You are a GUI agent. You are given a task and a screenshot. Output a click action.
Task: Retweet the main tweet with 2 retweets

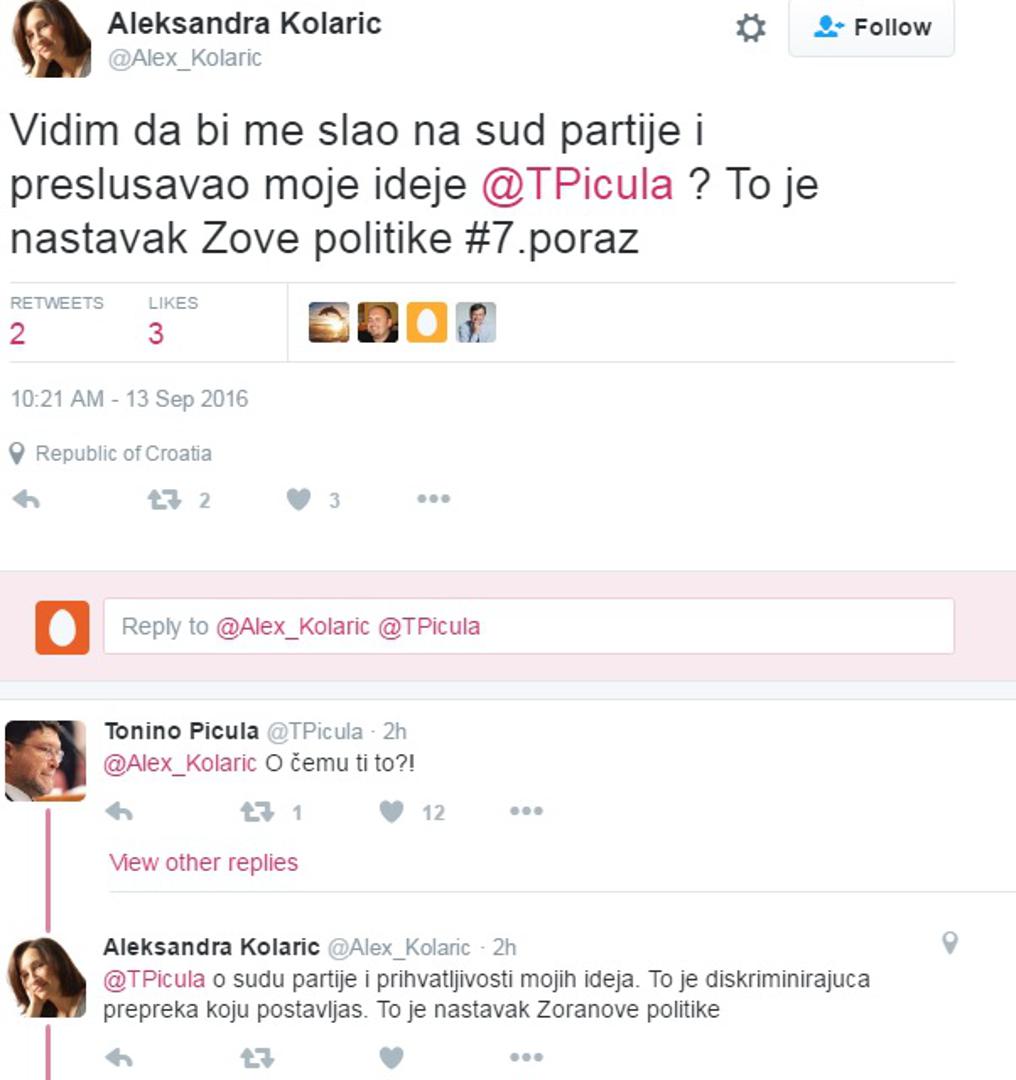[x=164, y=499]
